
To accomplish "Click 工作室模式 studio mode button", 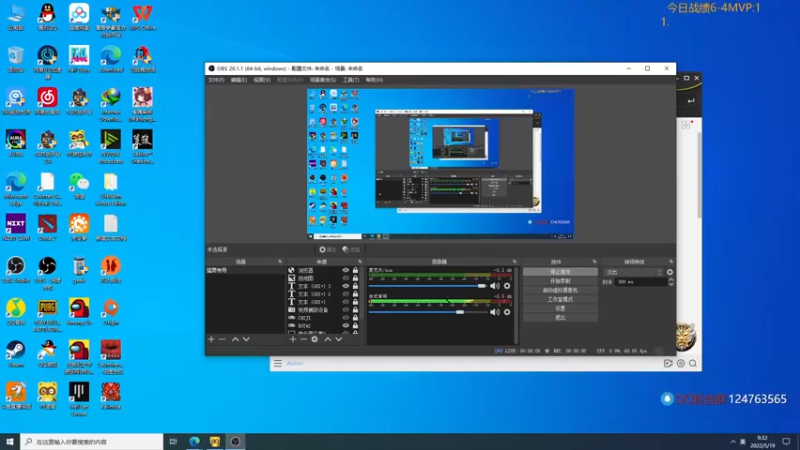I will click(x=560, y=299).
